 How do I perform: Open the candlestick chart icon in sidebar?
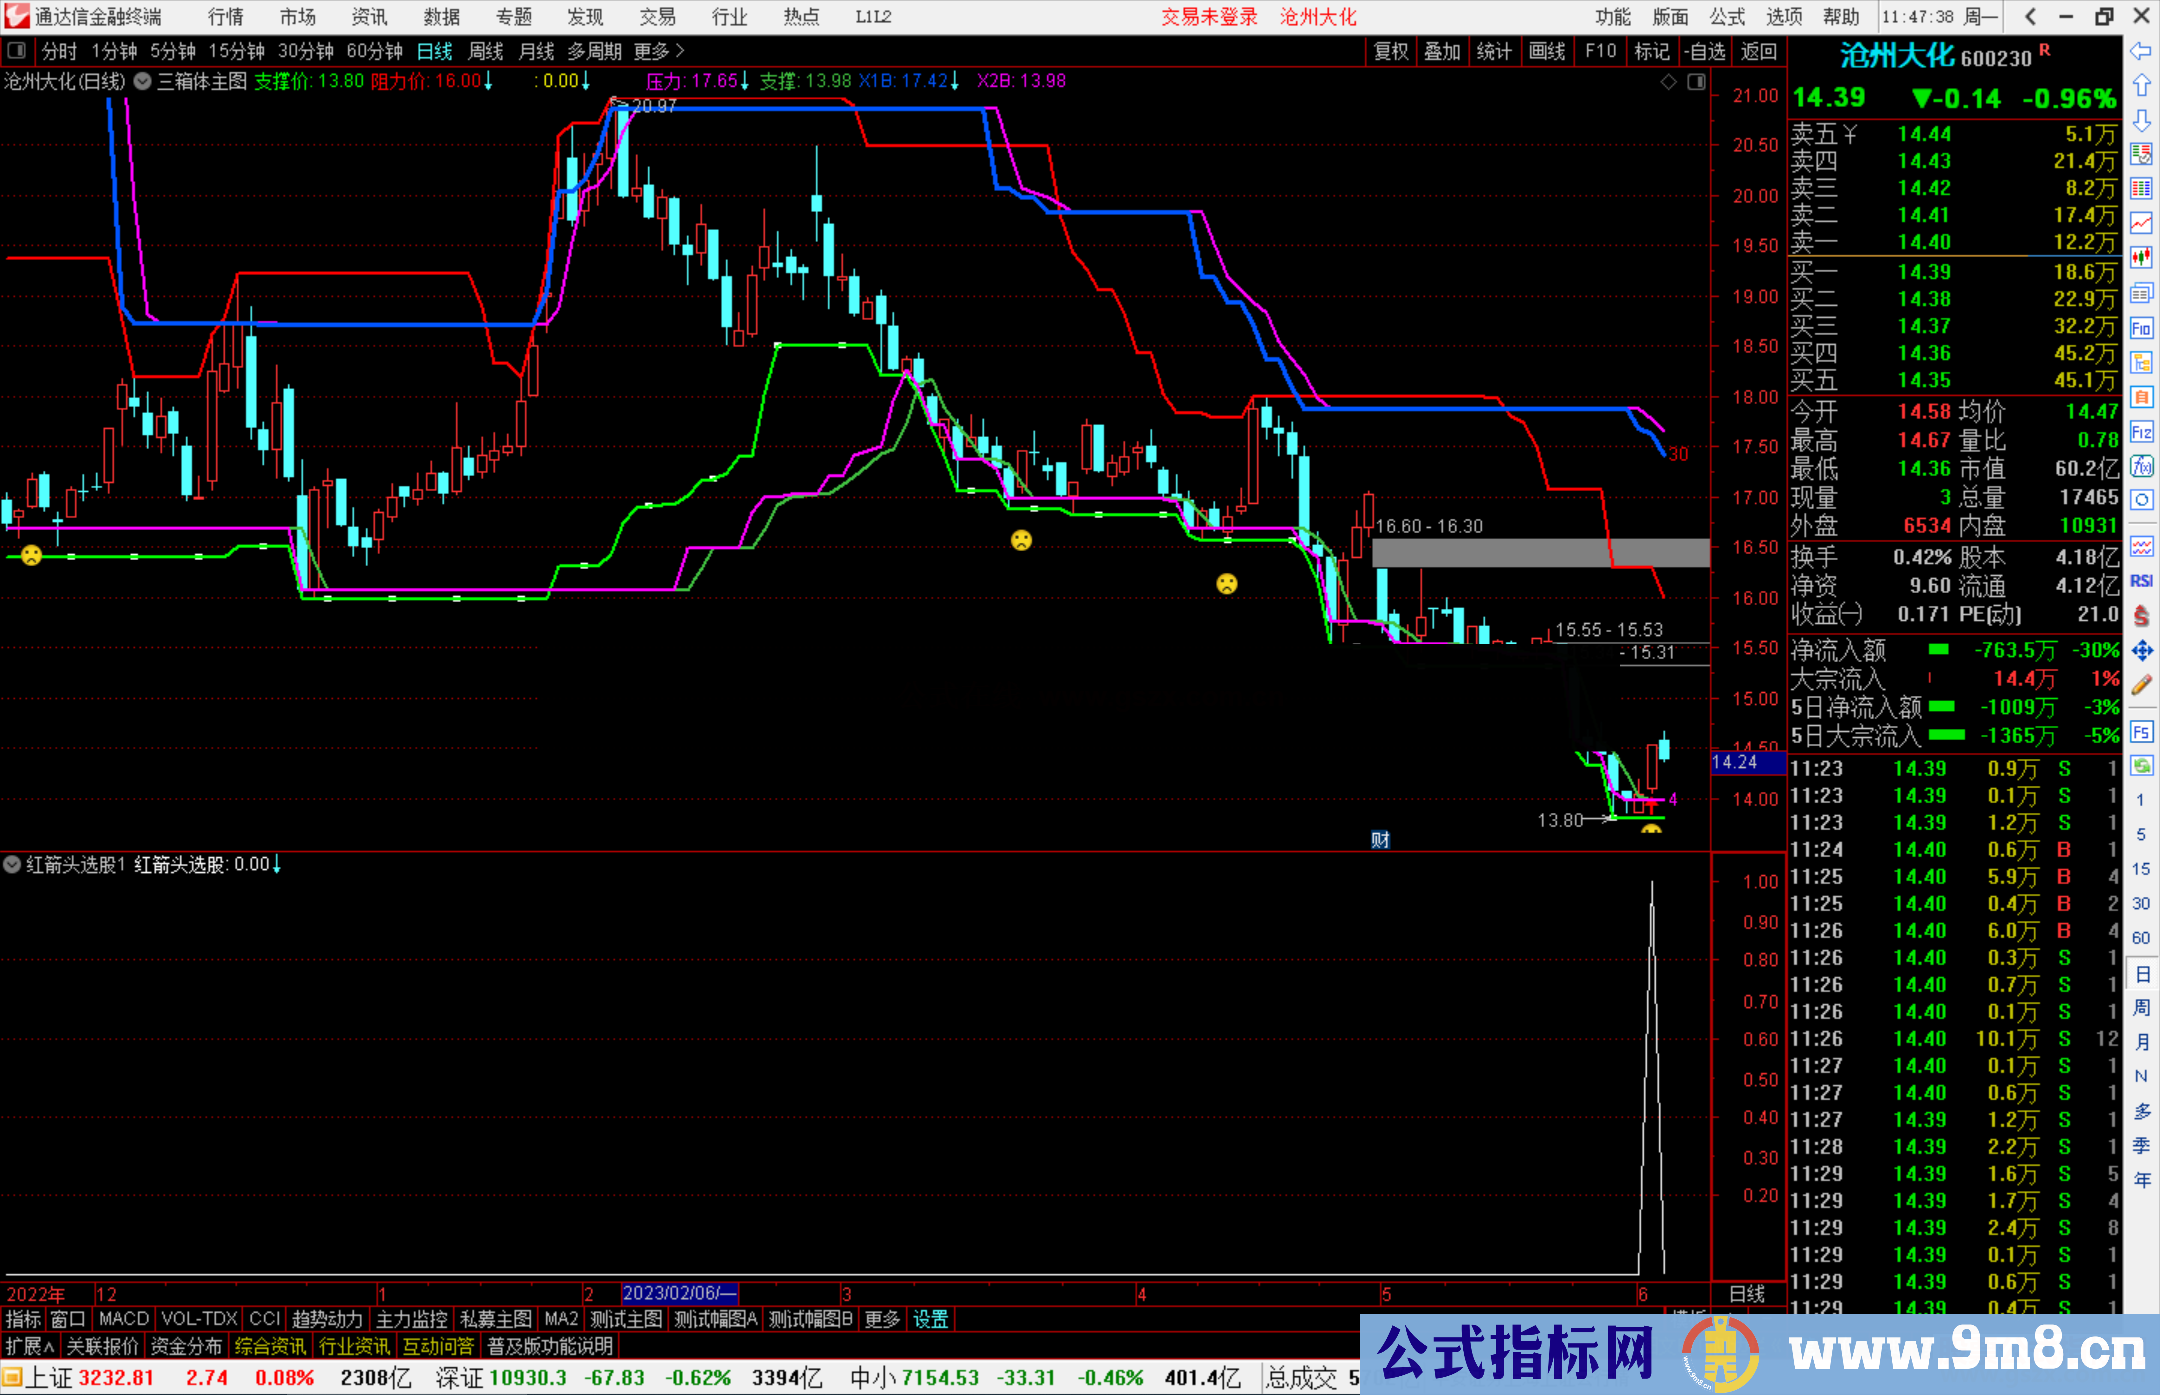click(x=2141, y=258)
